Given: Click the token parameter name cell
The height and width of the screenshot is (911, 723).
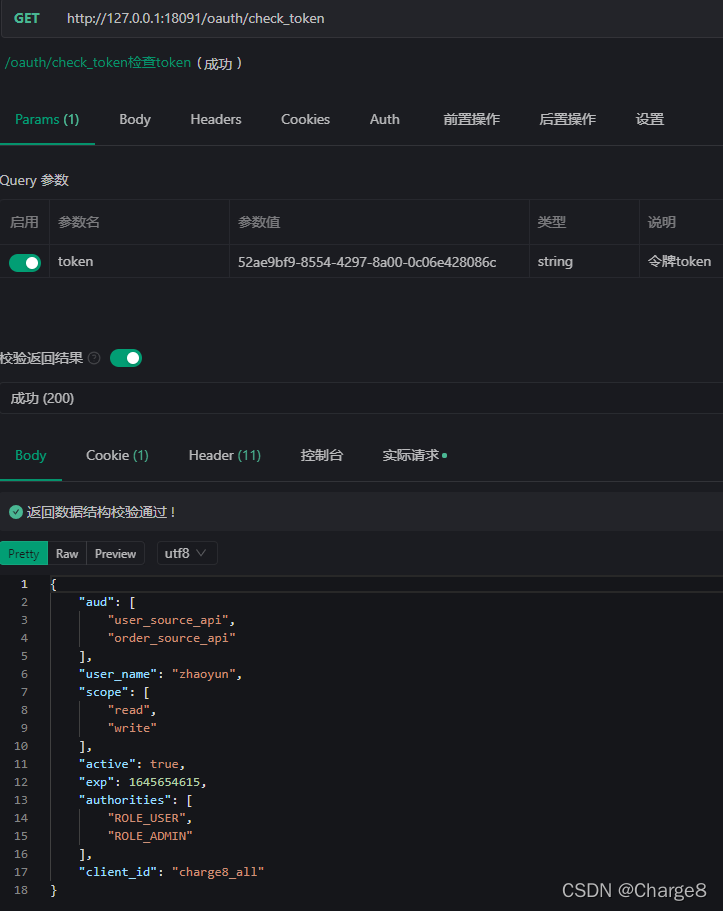Looking at the screenshot, I should pos(139,261).
